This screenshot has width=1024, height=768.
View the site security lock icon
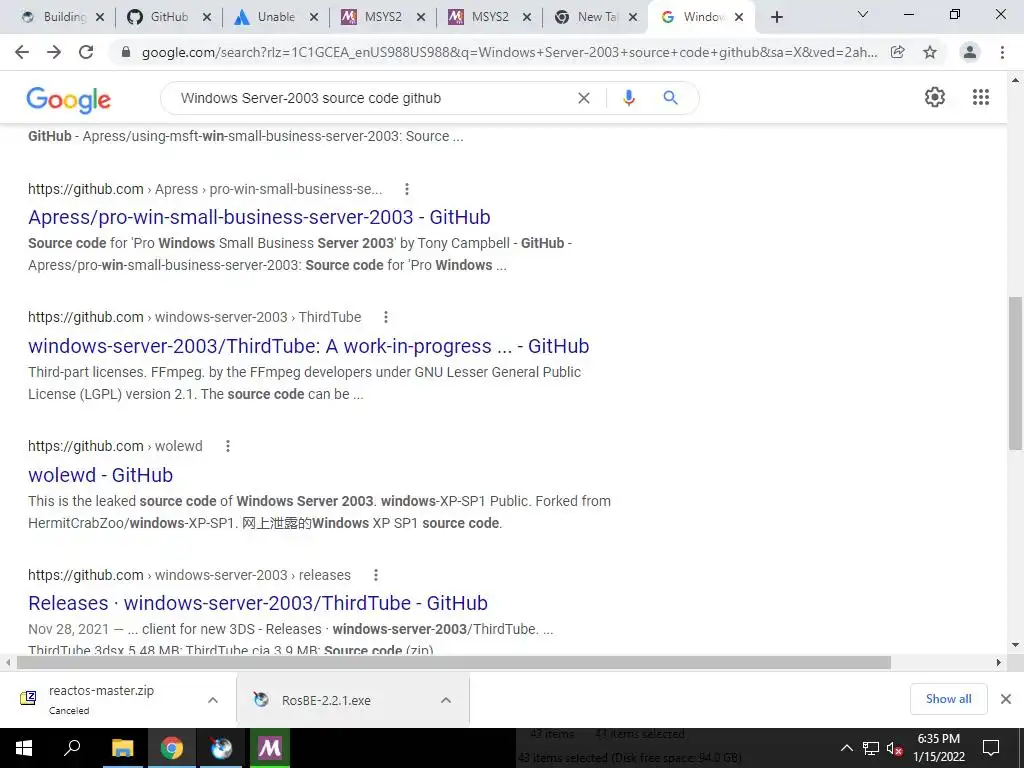point(126,52)
